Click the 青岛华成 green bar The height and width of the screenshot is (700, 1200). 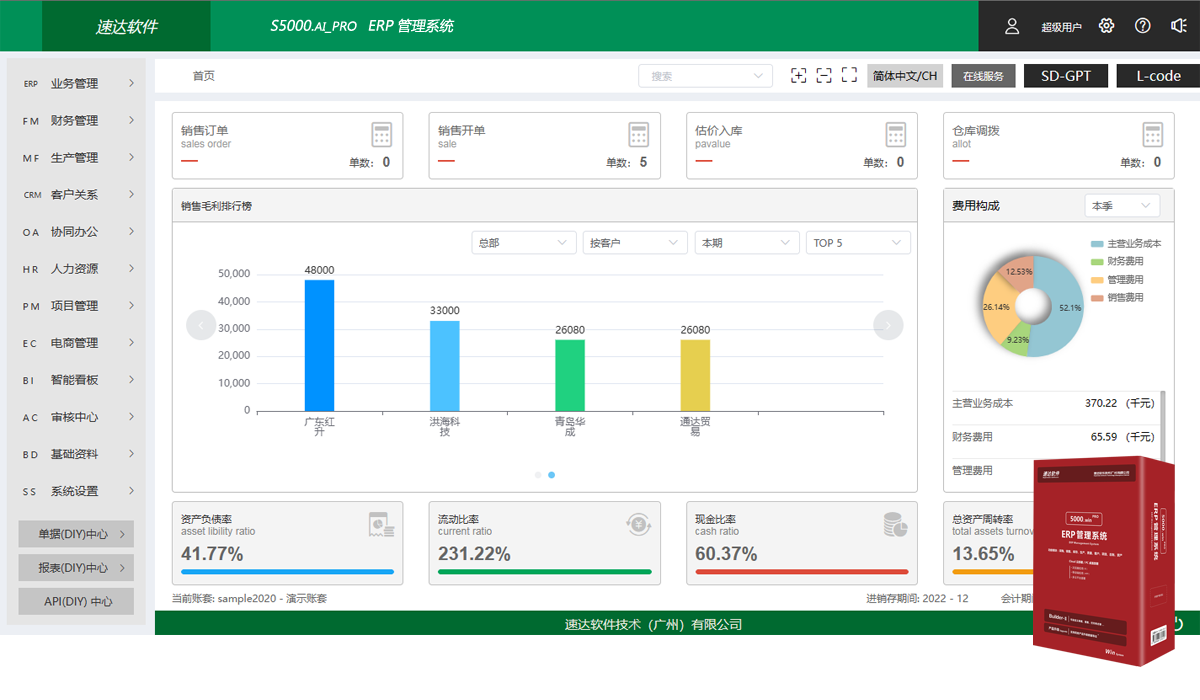pos(570,375)
